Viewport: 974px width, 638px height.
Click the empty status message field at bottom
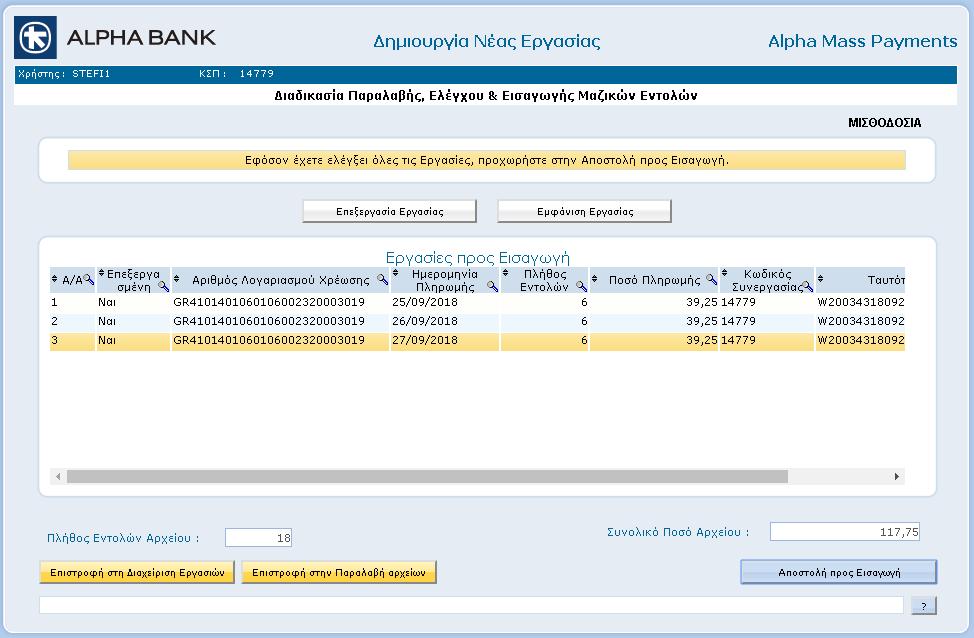(471, 605)
